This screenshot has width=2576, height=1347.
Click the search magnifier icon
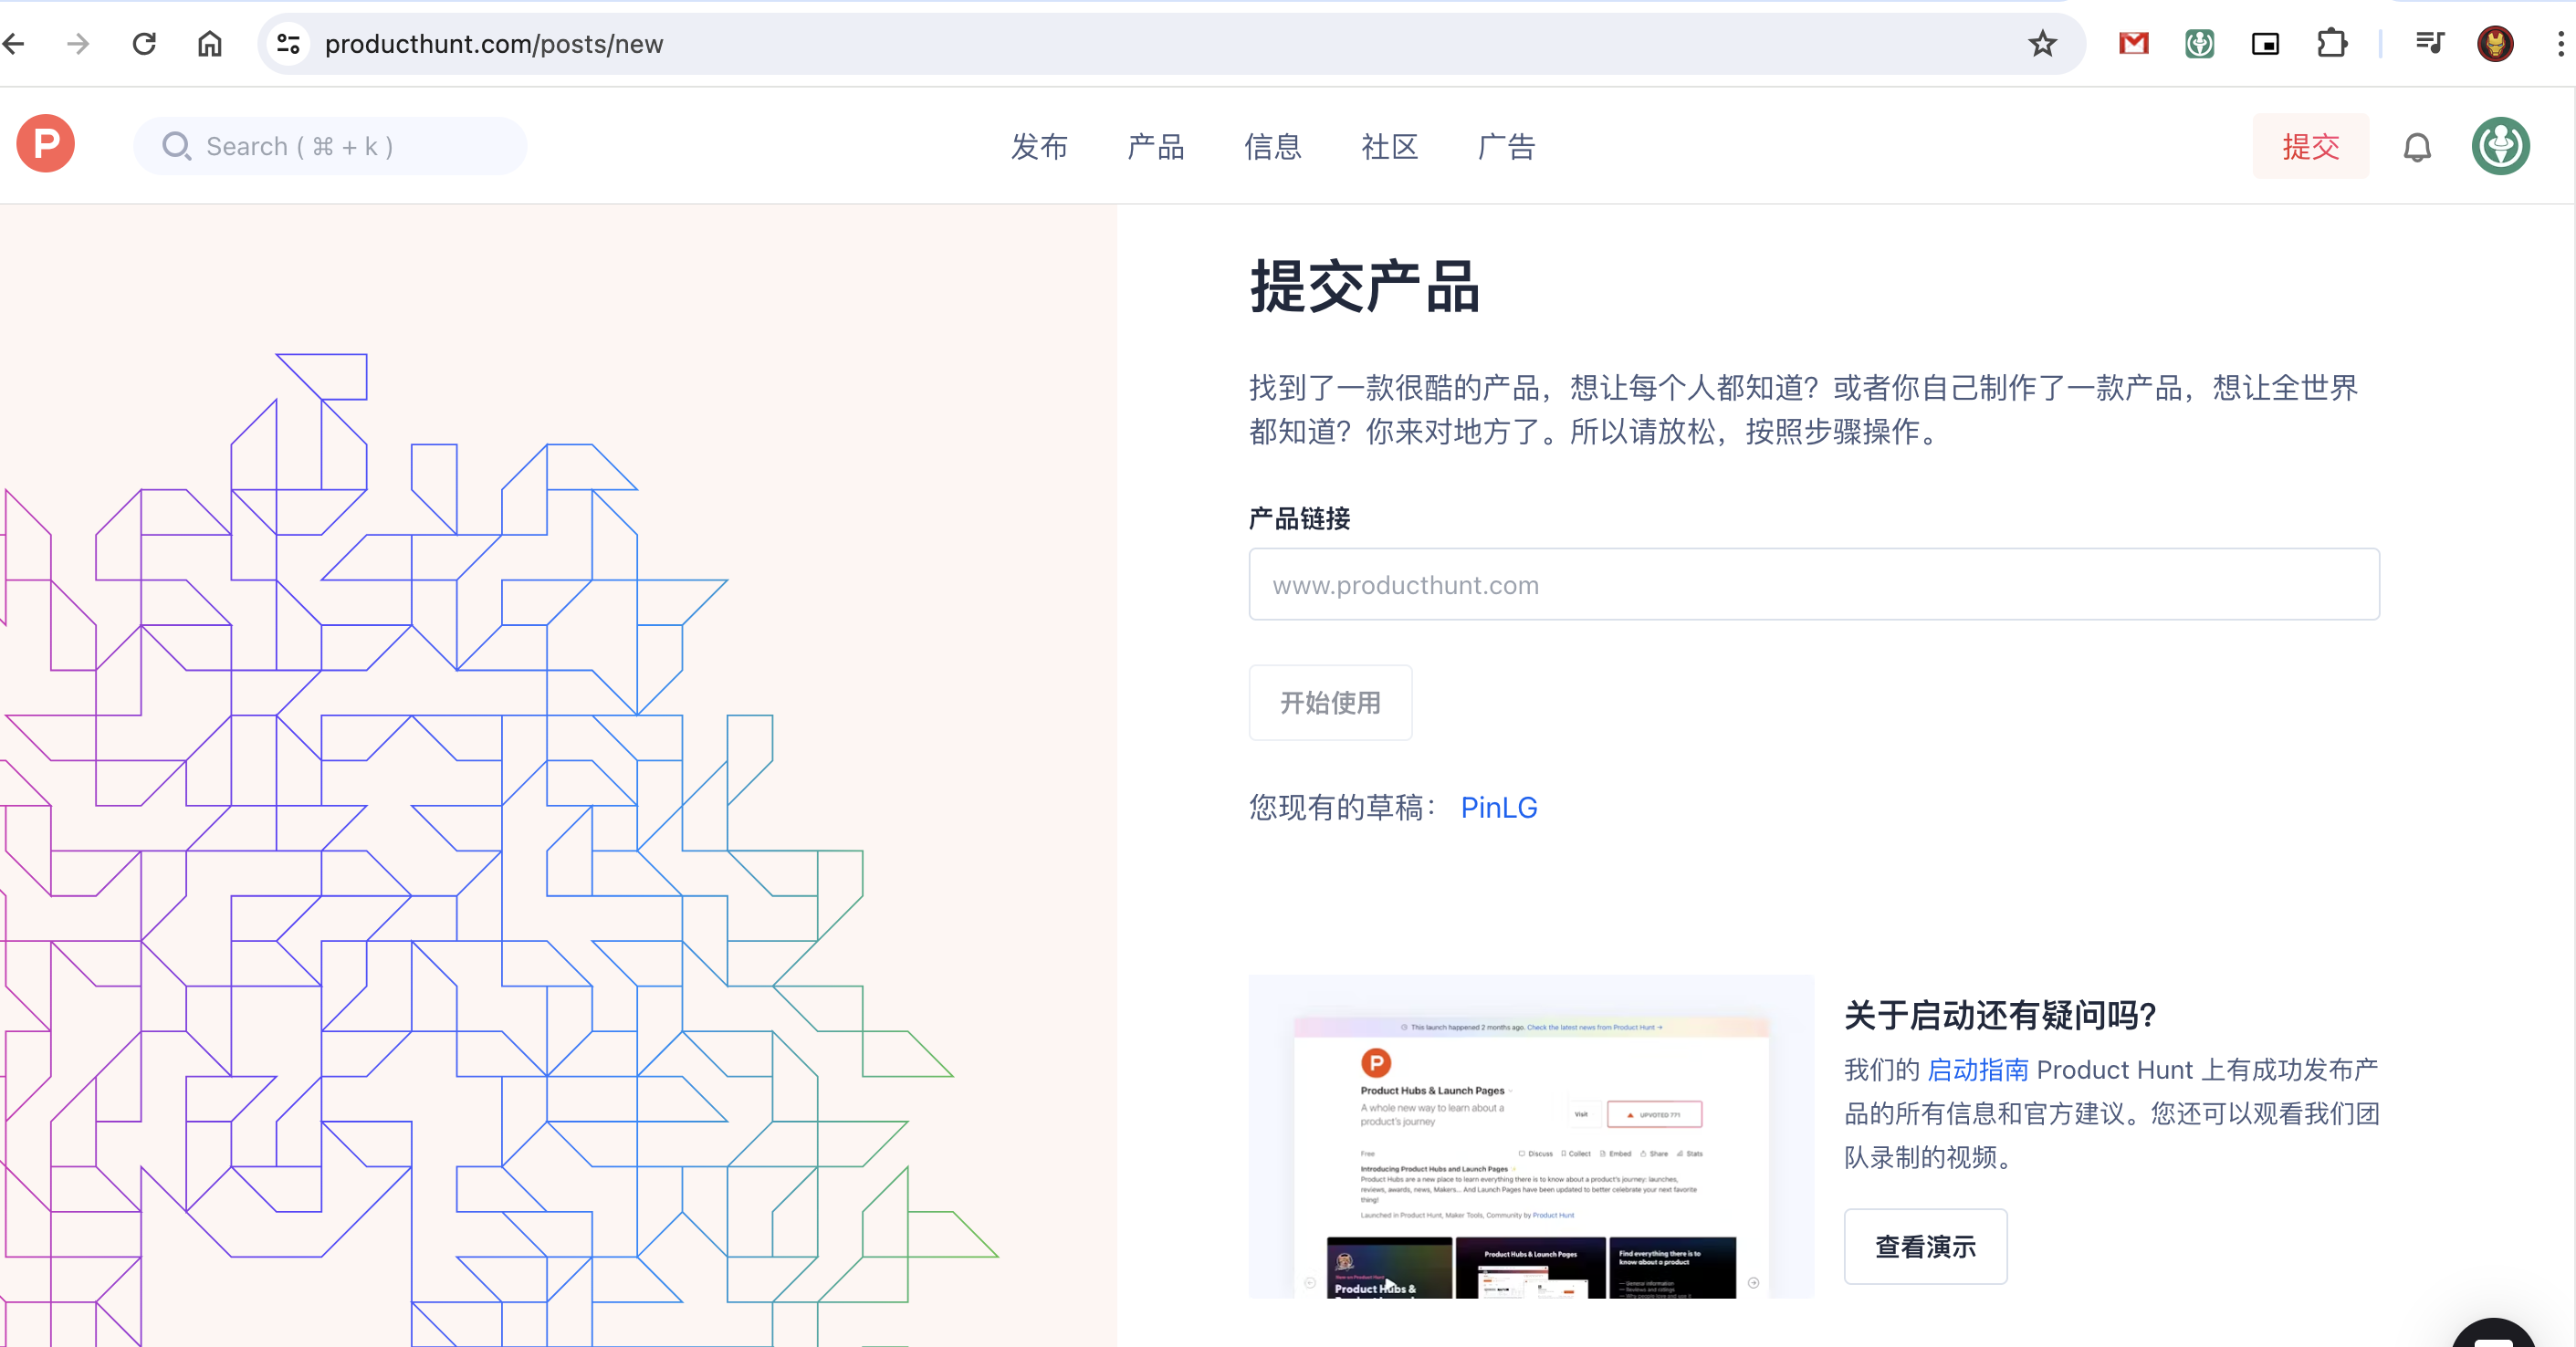pos(176,146)
